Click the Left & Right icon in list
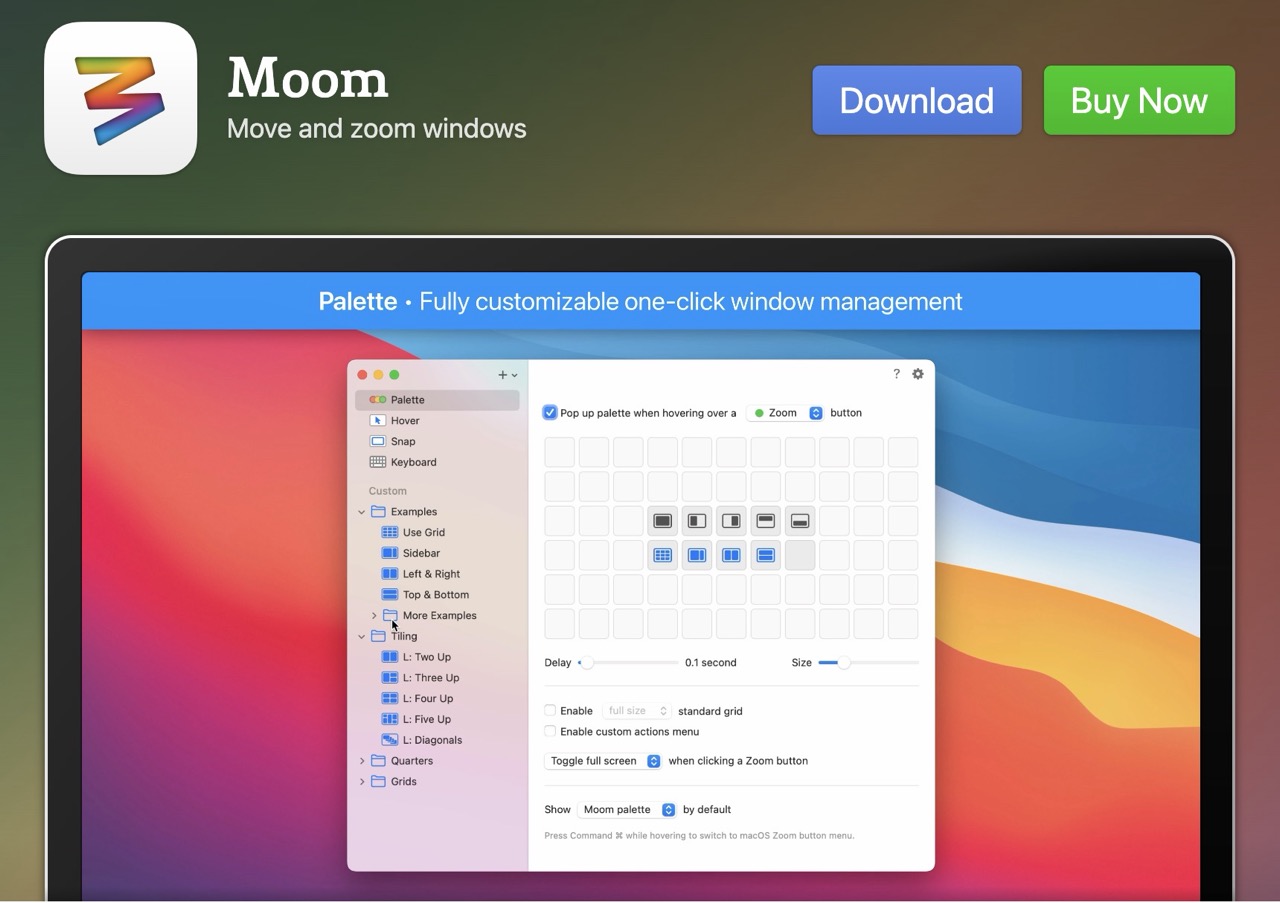The width and height of the screenshot is (1280, 903). [x=390, y=574]
